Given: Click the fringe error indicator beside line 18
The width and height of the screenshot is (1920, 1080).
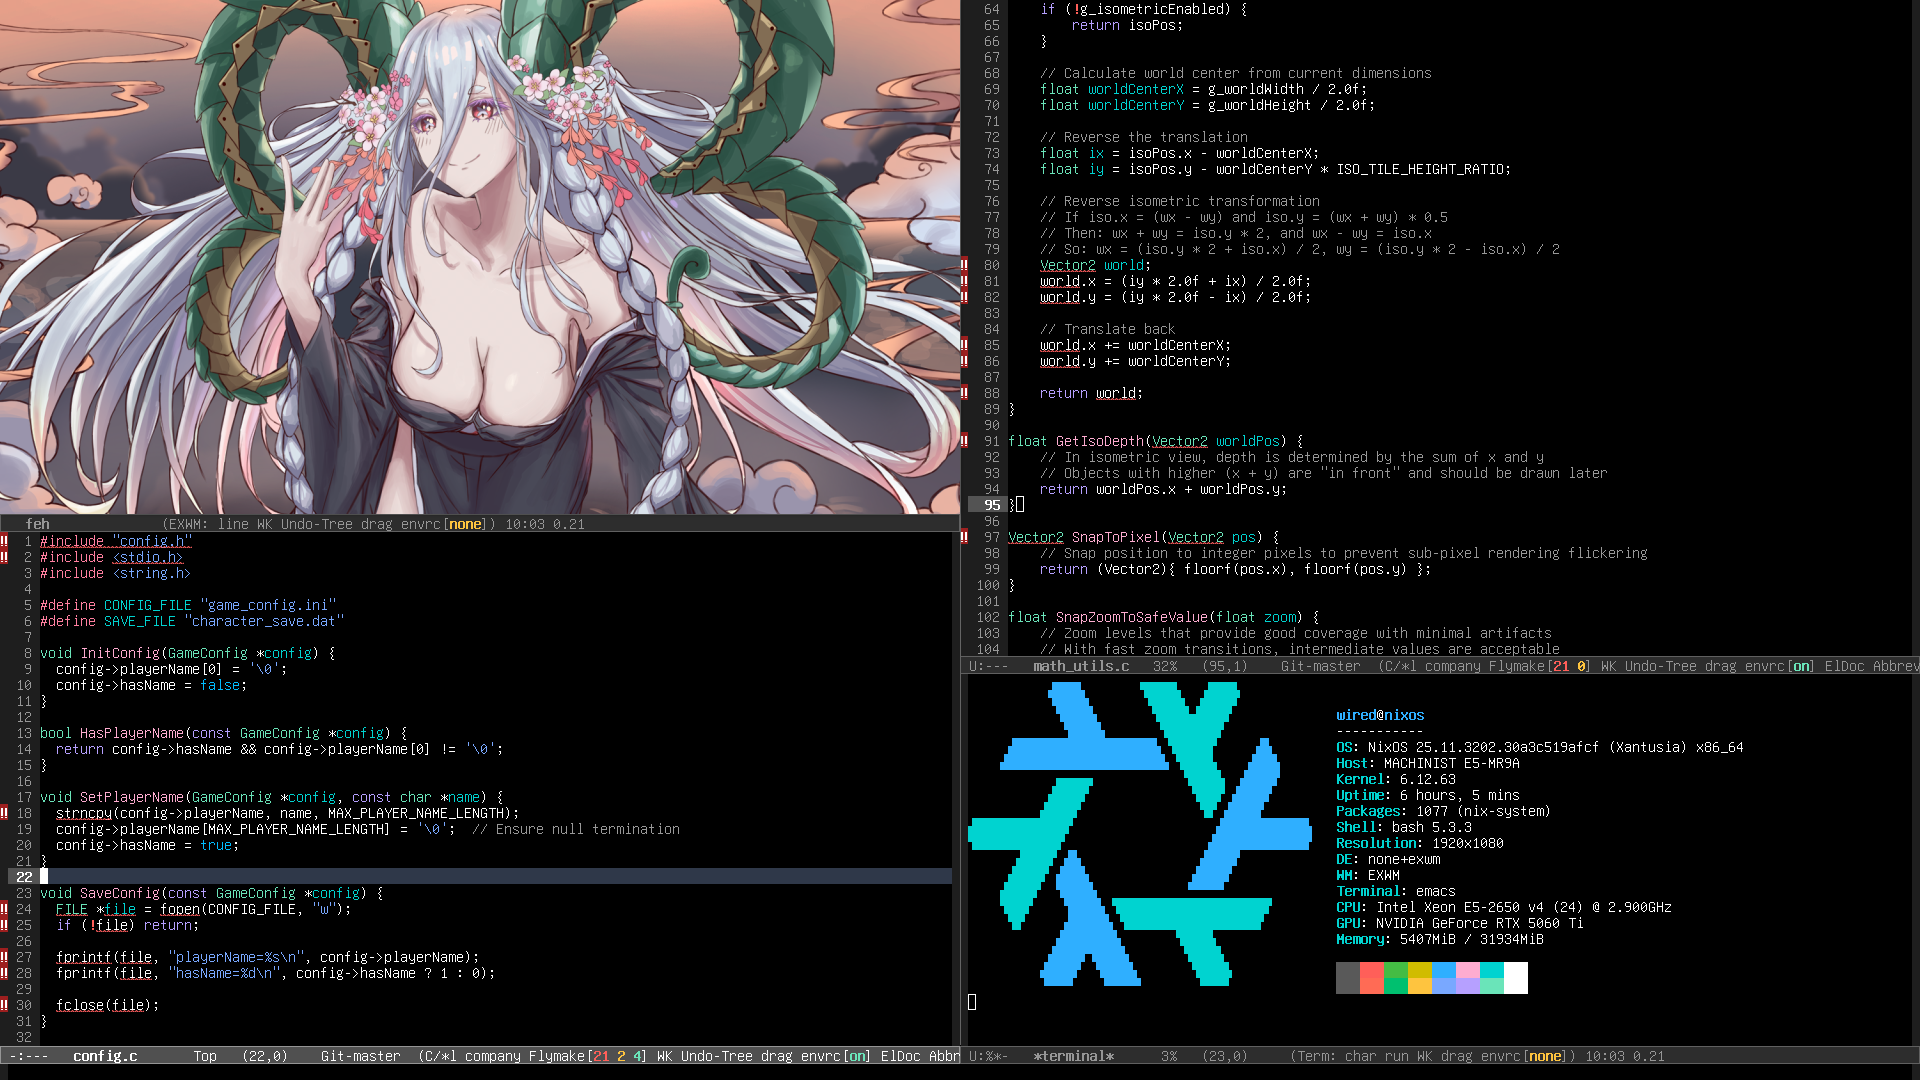Looking at the screenshot, I should (x=4, y=813).
